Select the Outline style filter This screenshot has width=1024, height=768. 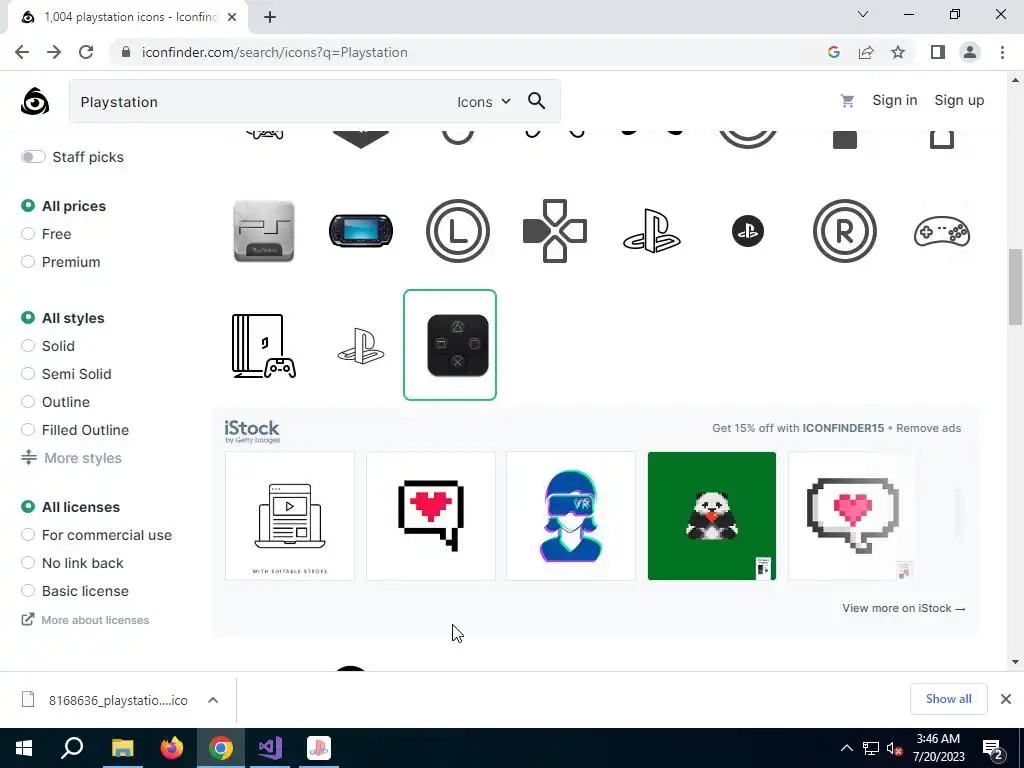(27, 402)
